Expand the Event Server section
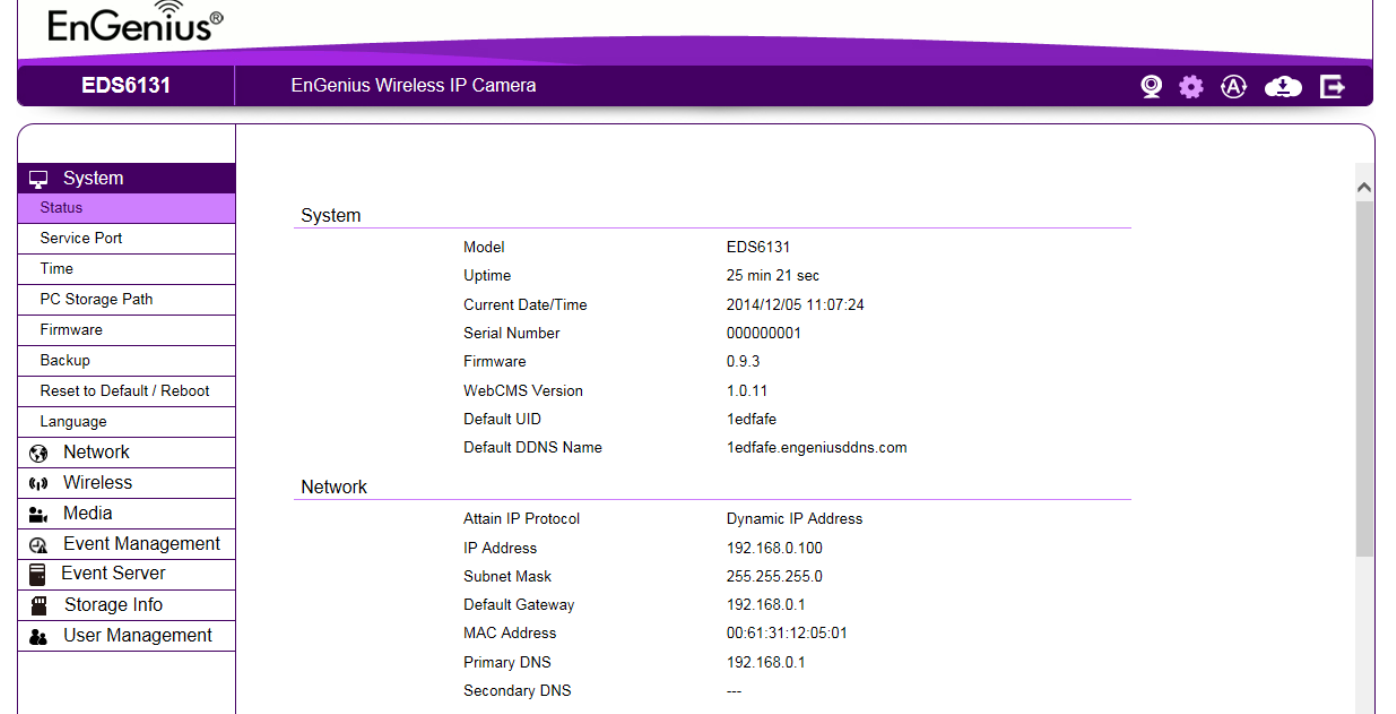1396x714 pixels. [126, 574]
